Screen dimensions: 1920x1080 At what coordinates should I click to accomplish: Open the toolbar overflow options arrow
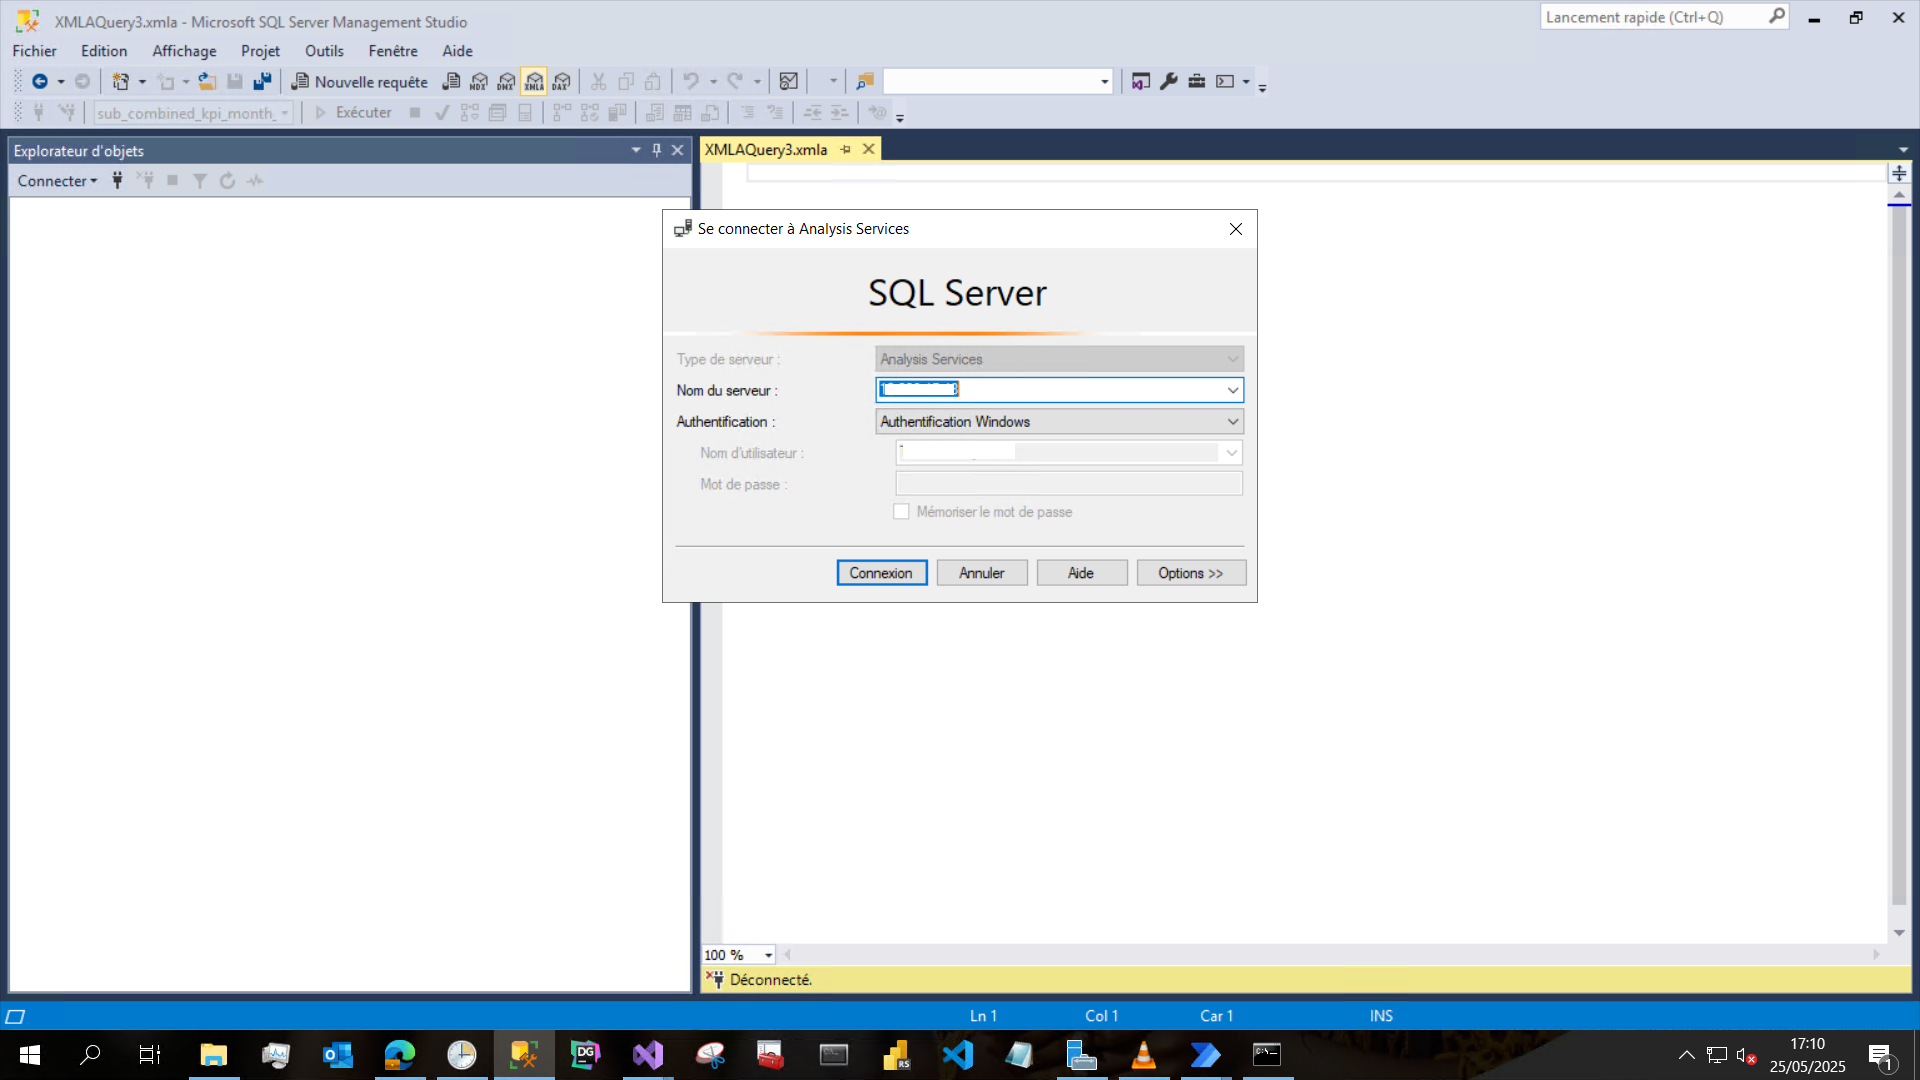[1262, 87]
